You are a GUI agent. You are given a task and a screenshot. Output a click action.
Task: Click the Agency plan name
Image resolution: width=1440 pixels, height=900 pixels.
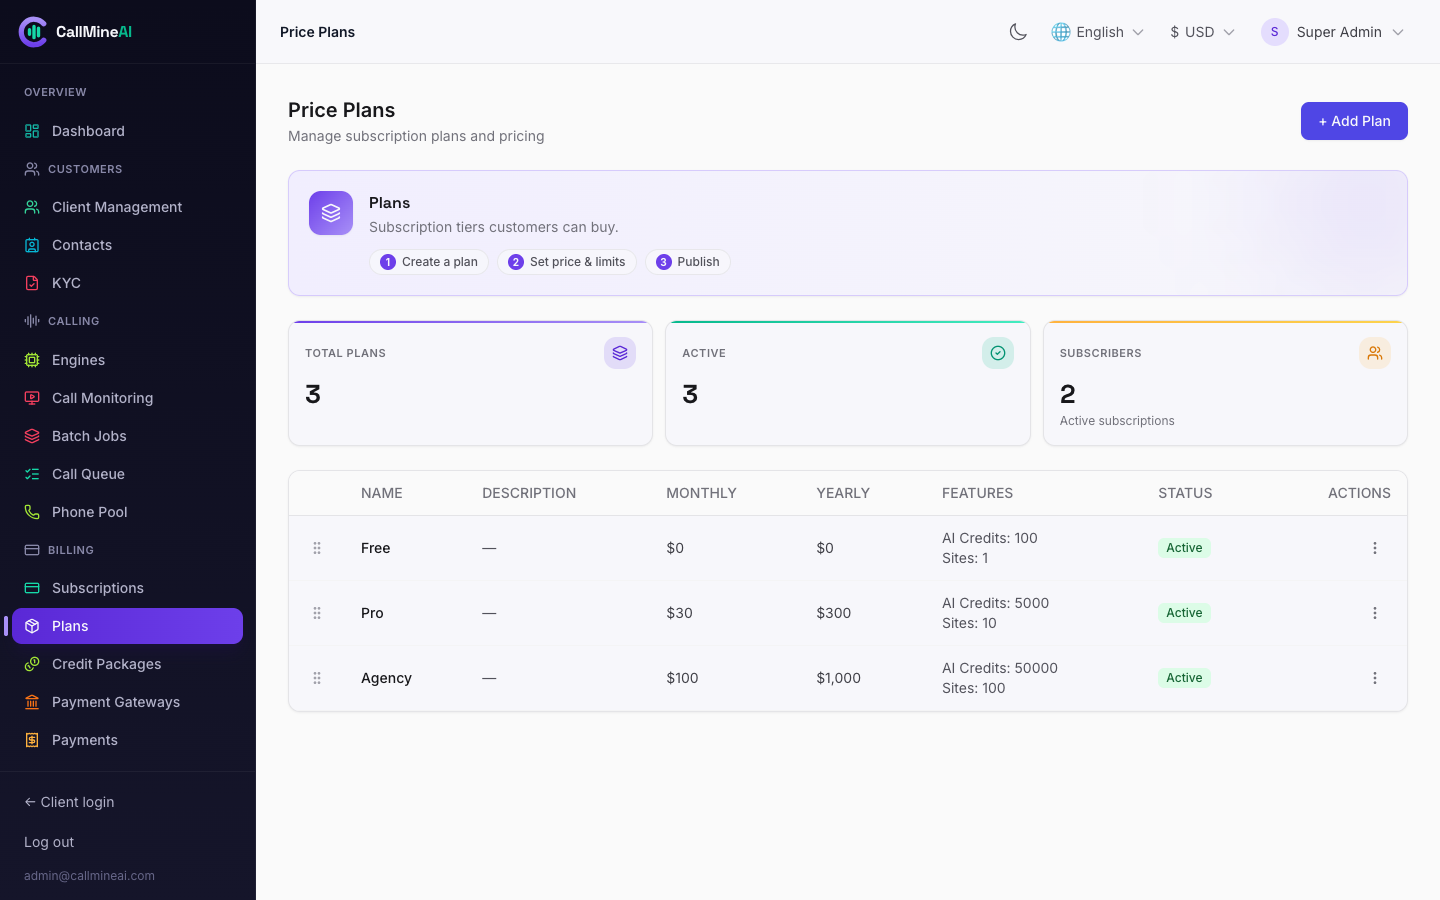[x=386, y=678]
